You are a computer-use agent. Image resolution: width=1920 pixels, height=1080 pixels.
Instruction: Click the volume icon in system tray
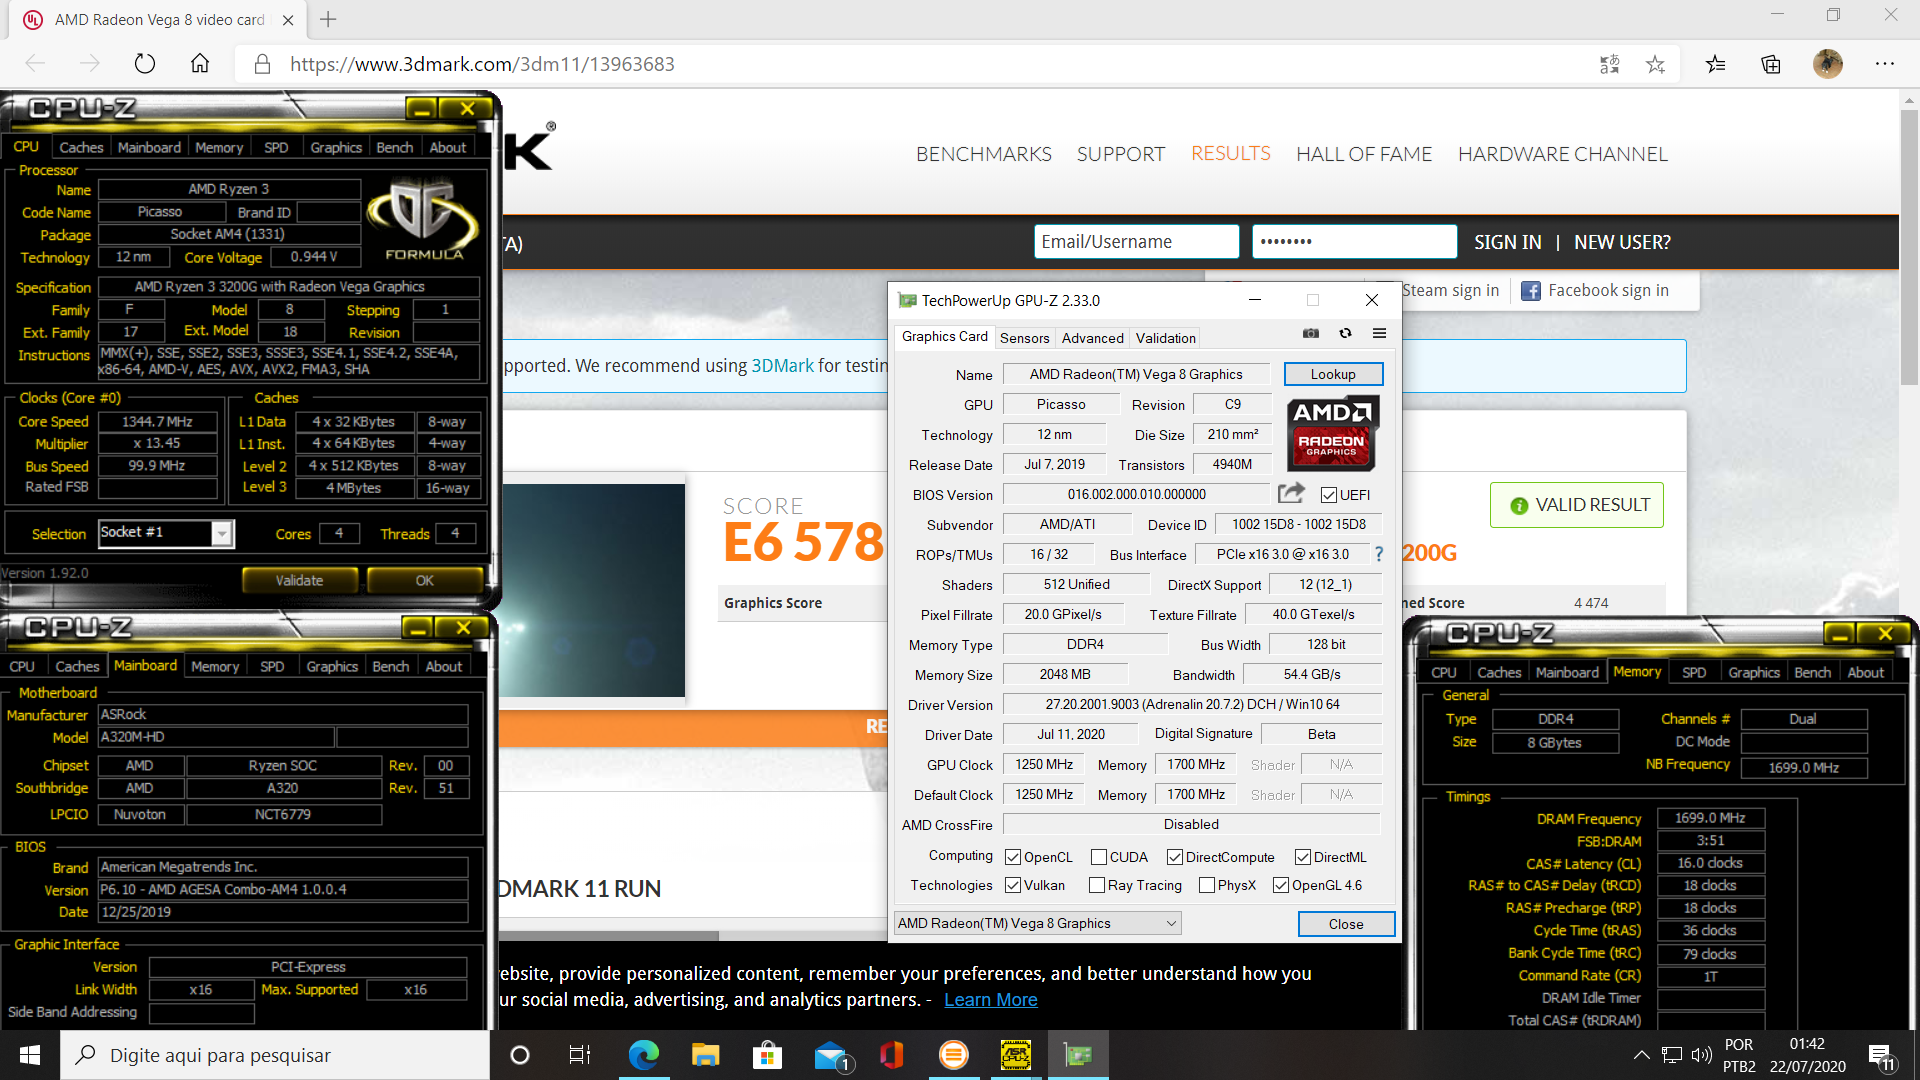pos(1701,1055)
